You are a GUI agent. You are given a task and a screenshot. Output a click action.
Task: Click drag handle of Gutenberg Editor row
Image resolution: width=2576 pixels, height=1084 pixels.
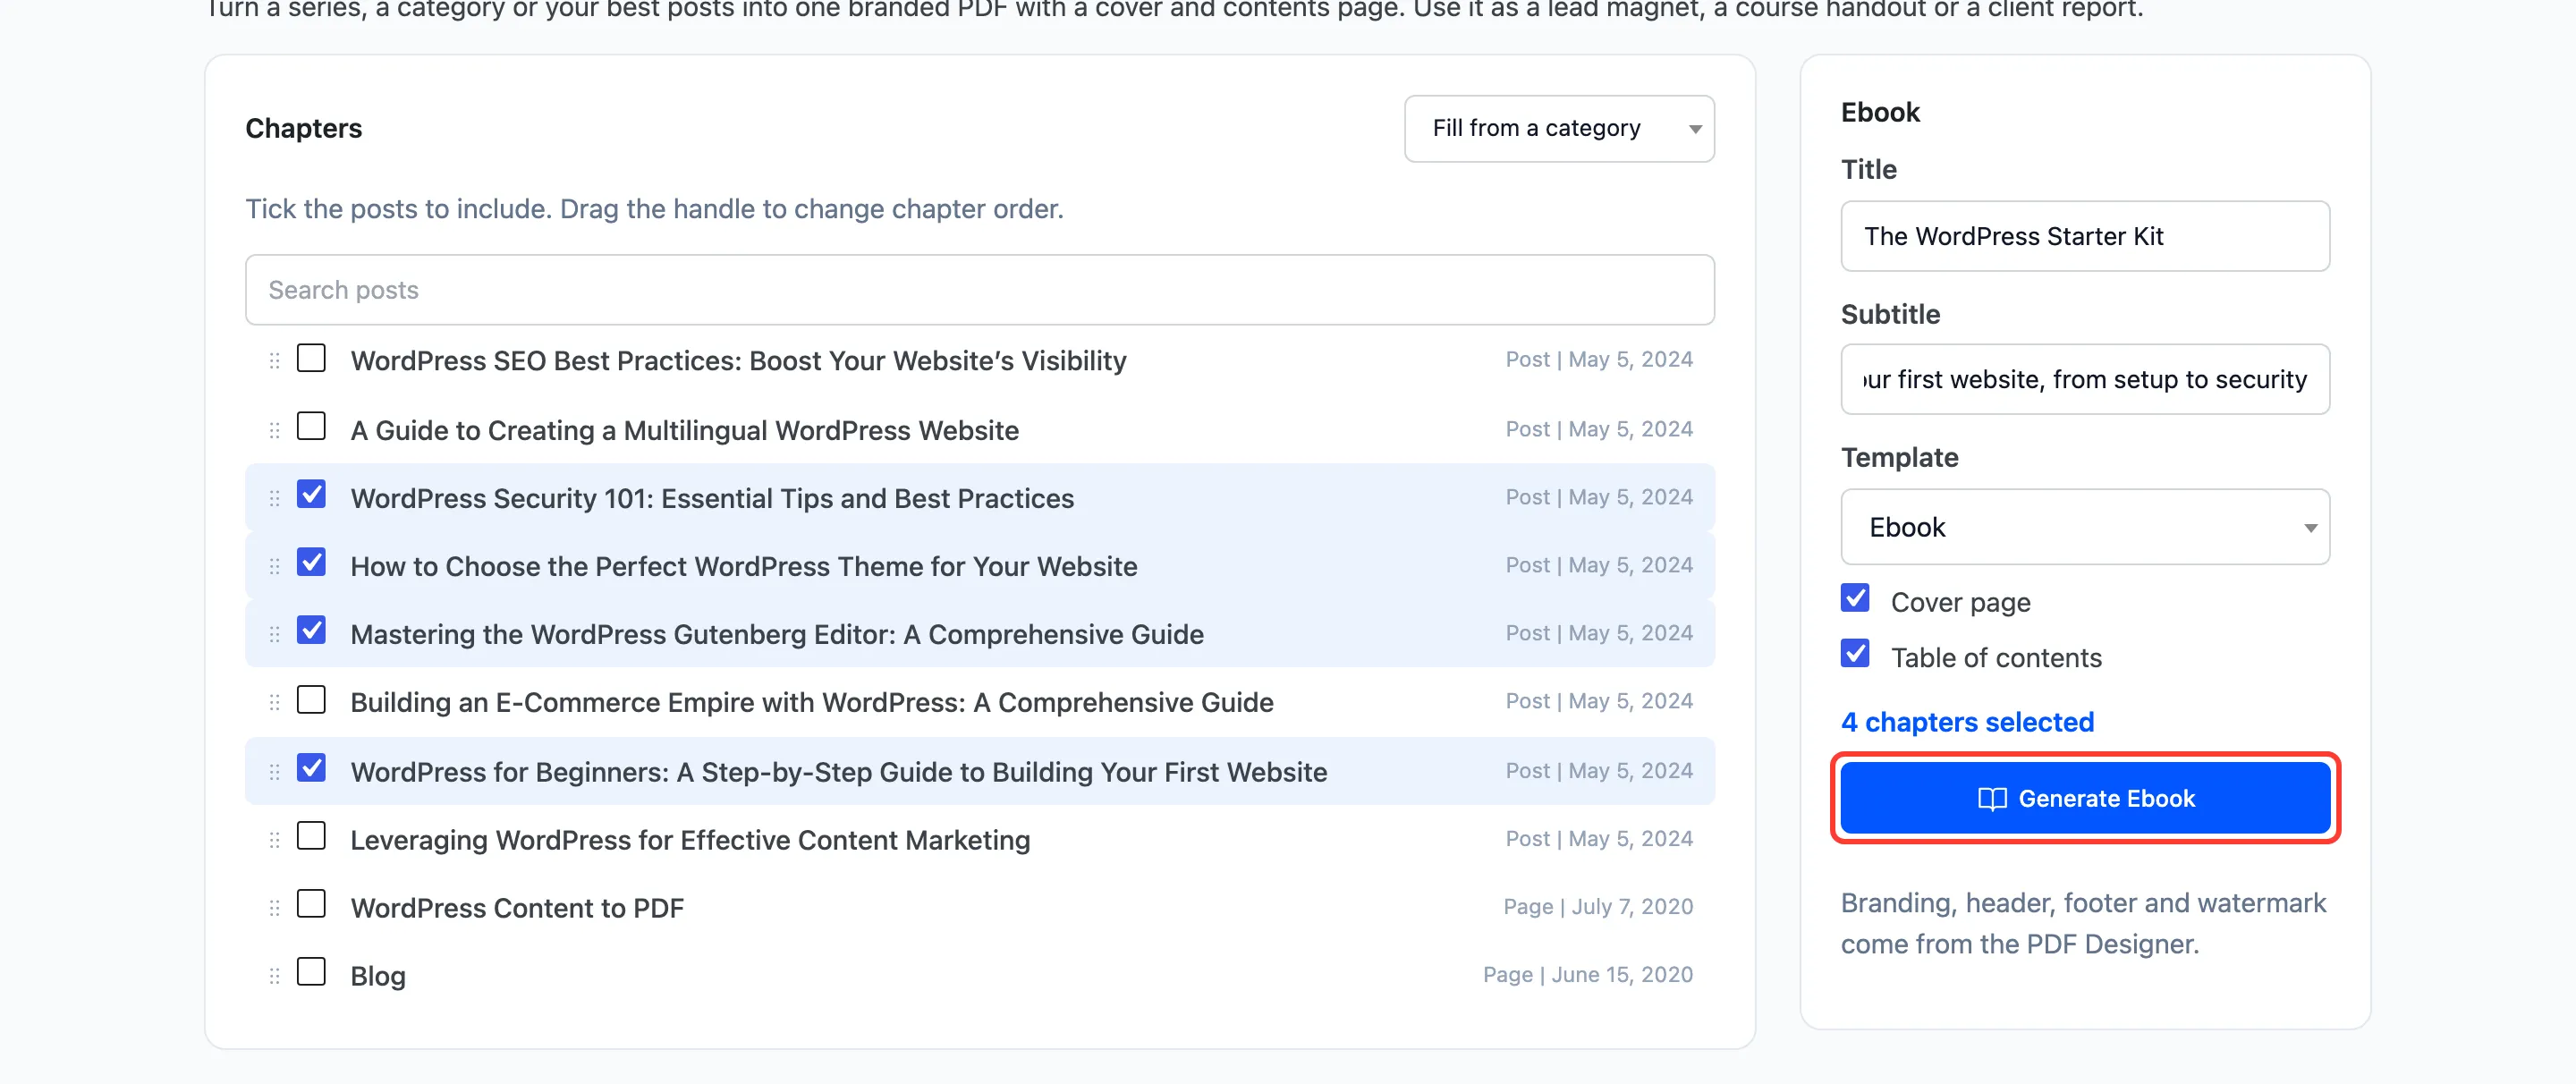274,635
